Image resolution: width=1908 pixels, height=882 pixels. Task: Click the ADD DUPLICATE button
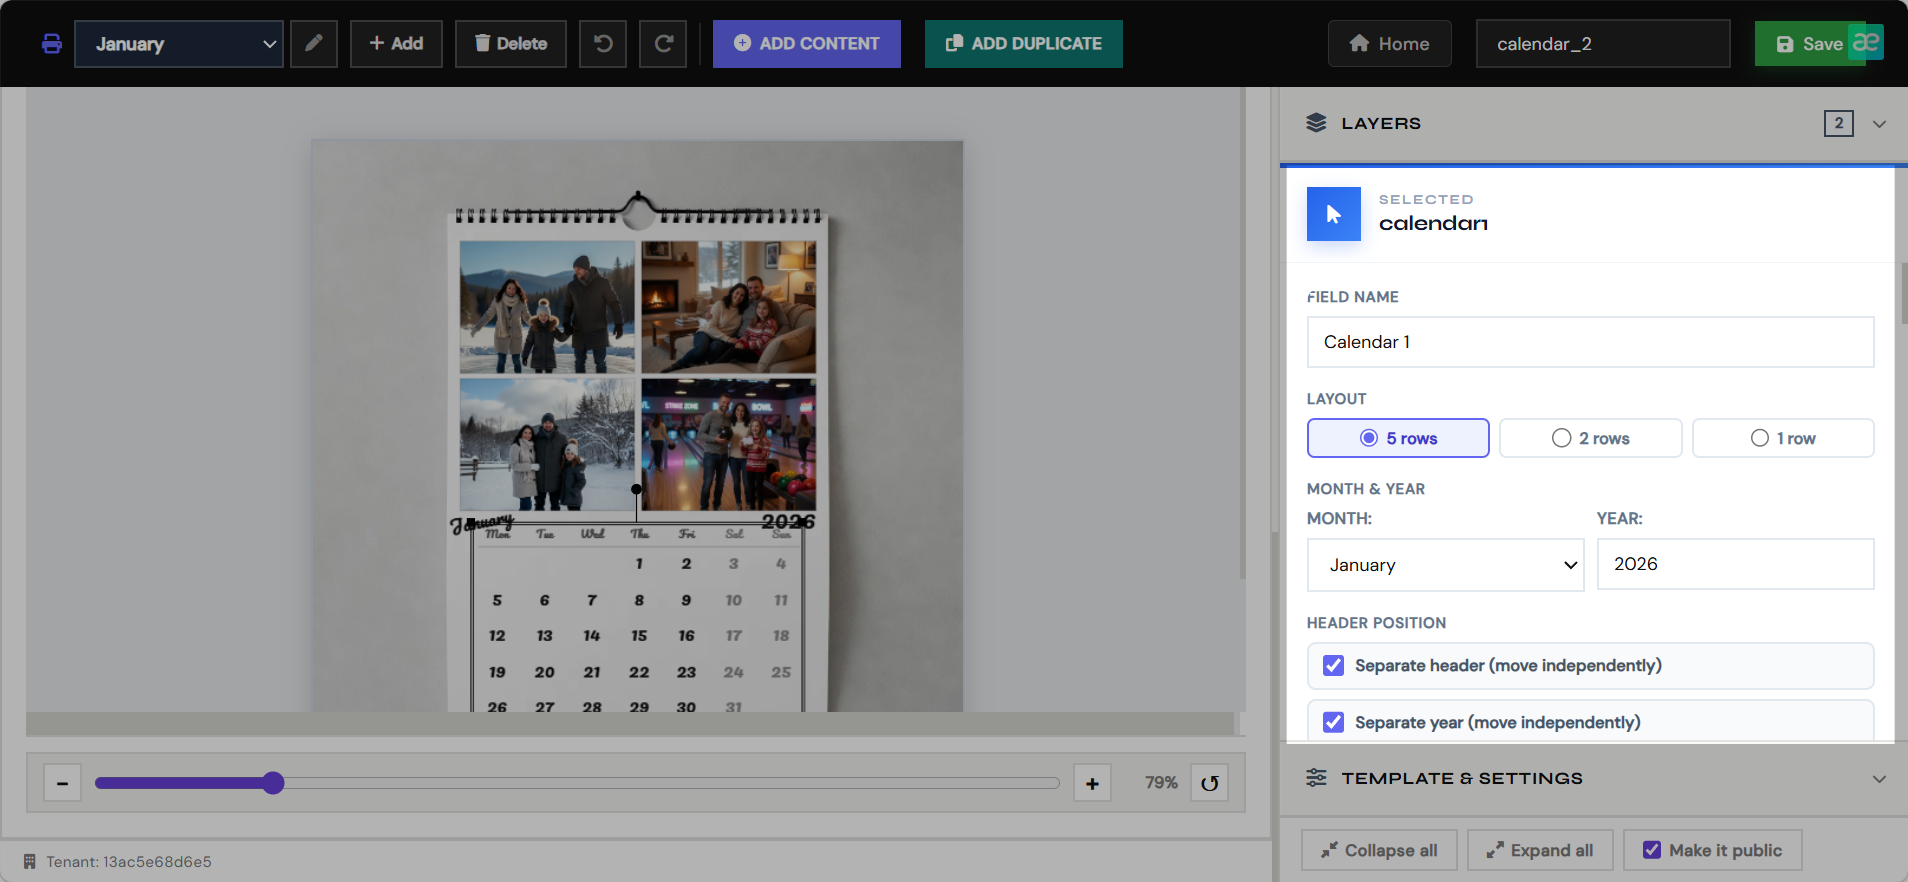tap(1024, 44)
